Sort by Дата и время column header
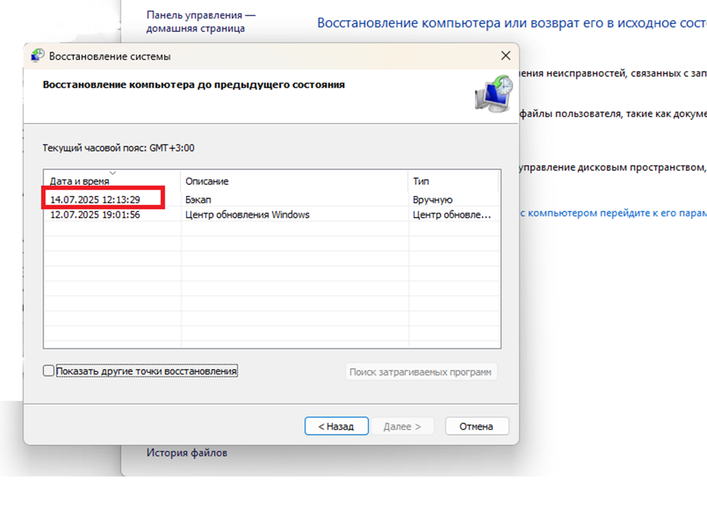 coord(112,181)
